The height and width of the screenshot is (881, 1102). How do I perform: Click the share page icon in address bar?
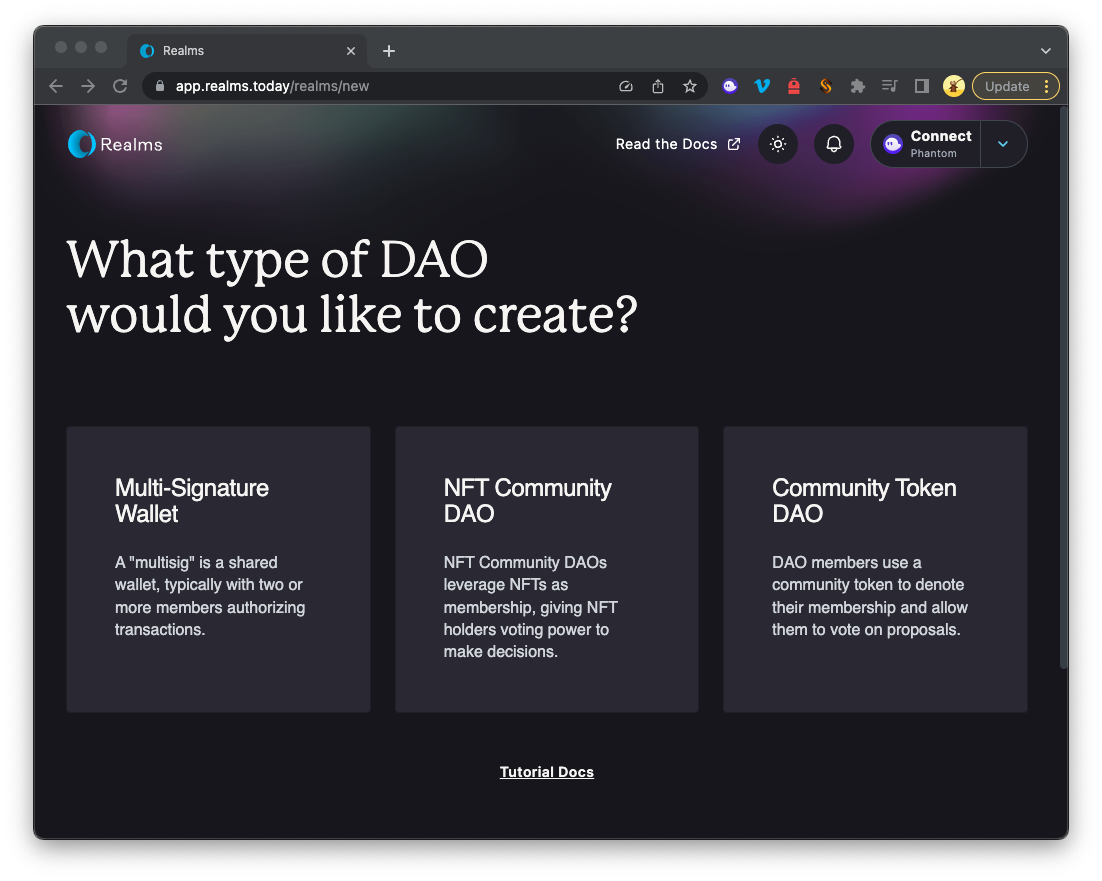coord(658,86)
